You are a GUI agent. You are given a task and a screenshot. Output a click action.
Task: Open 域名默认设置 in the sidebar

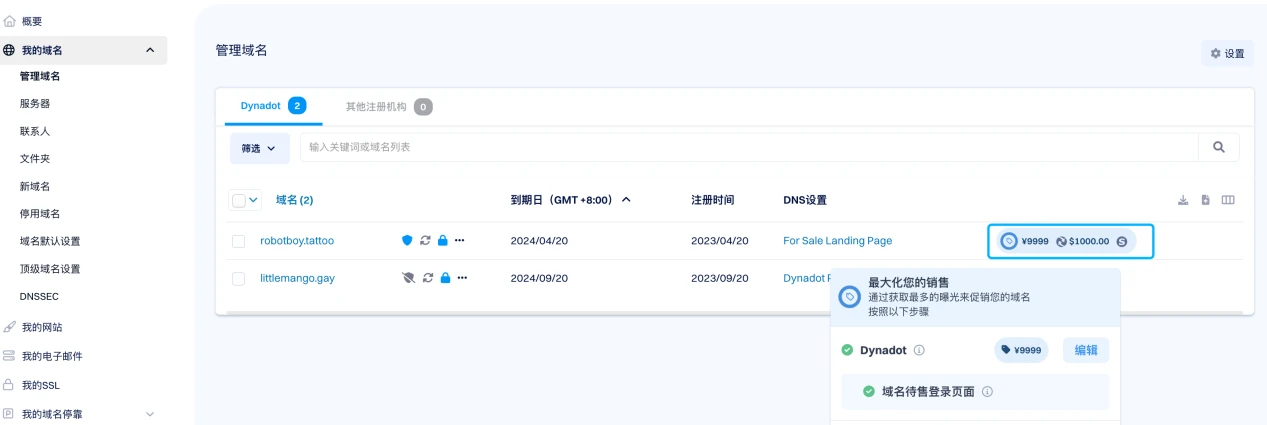[x=50, y=241]
